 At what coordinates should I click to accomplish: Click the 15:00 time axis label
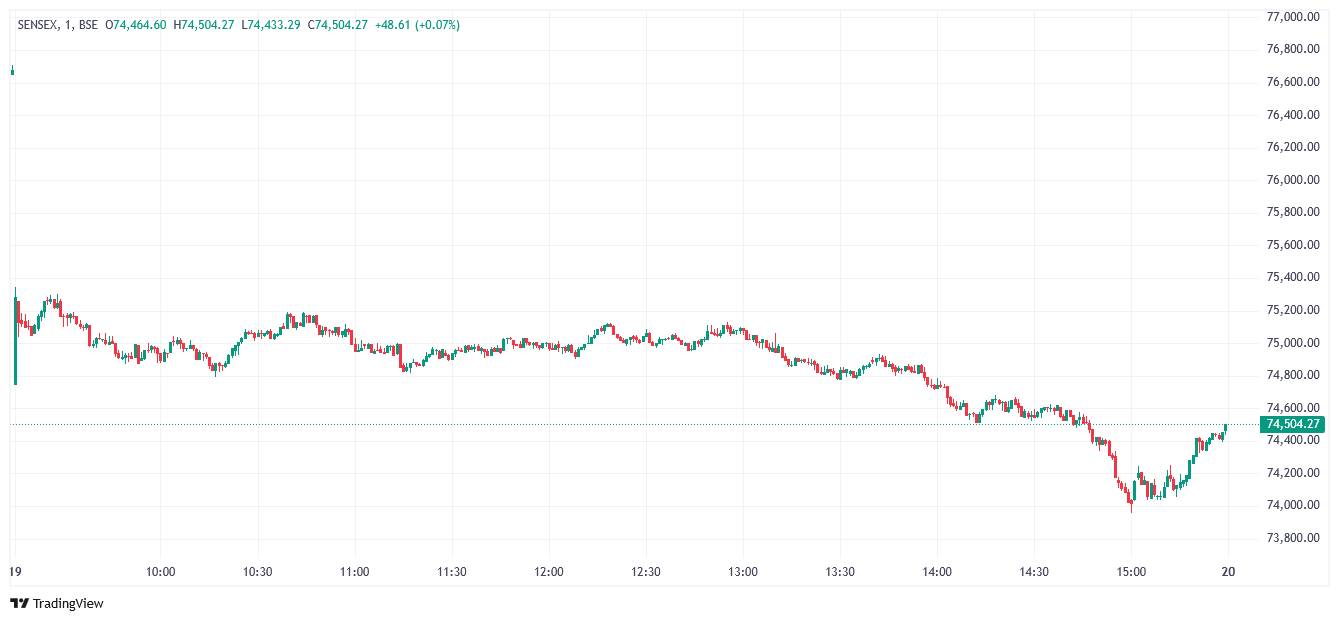pyautogui.click(x=1131, y=572)
